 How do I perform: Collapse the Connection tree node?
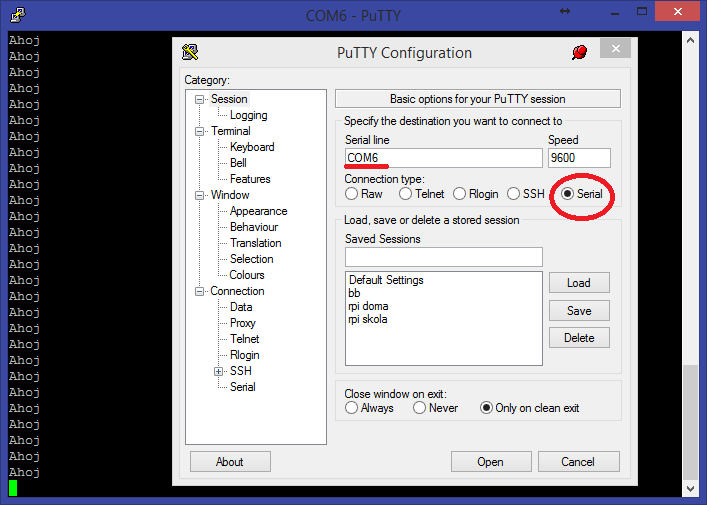tap(199, 292)
